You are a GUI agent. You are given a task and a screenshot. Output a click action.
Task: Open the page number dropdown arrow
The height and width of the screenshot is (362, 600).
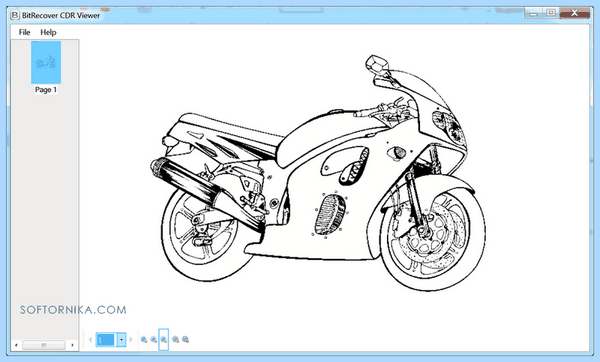[x=121, y=339]
